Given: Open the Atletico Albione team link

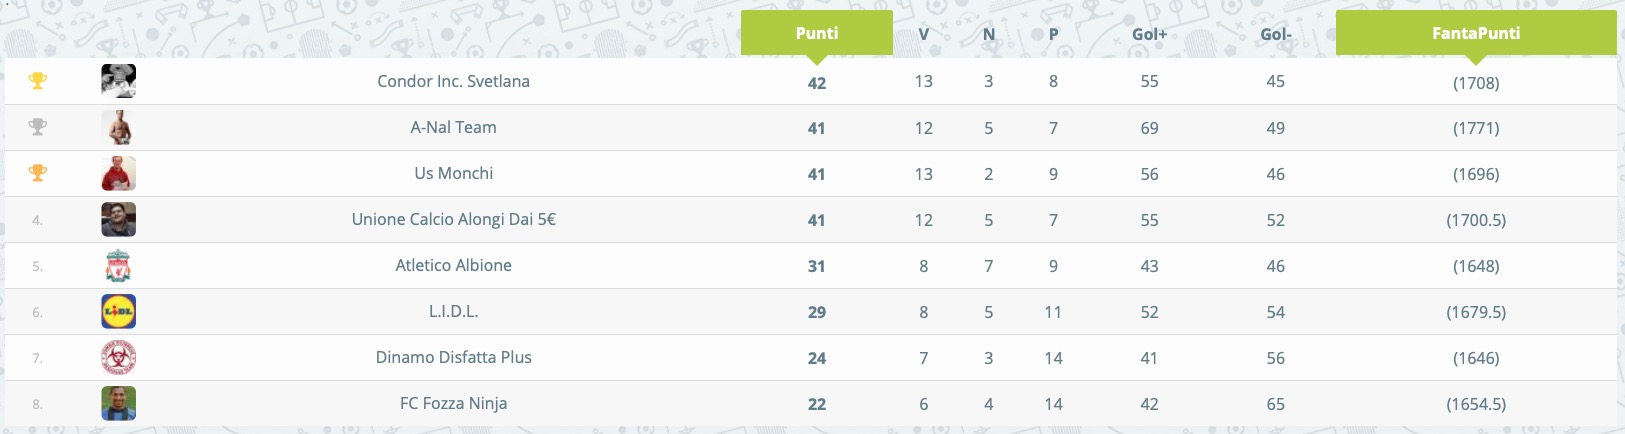Looking at the screenshot, I should (453, 265).
